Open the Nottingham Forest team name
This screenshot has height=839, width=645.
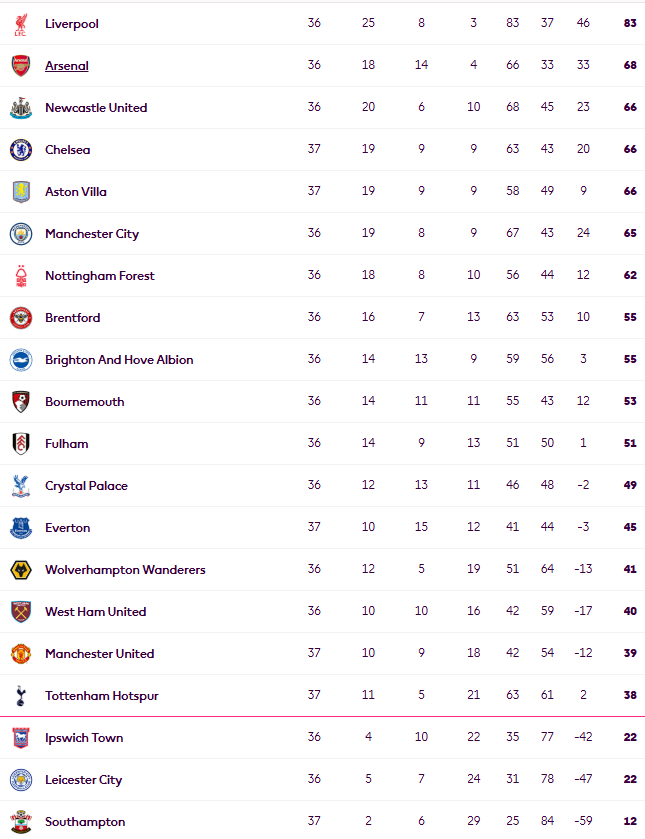point(100,276)
